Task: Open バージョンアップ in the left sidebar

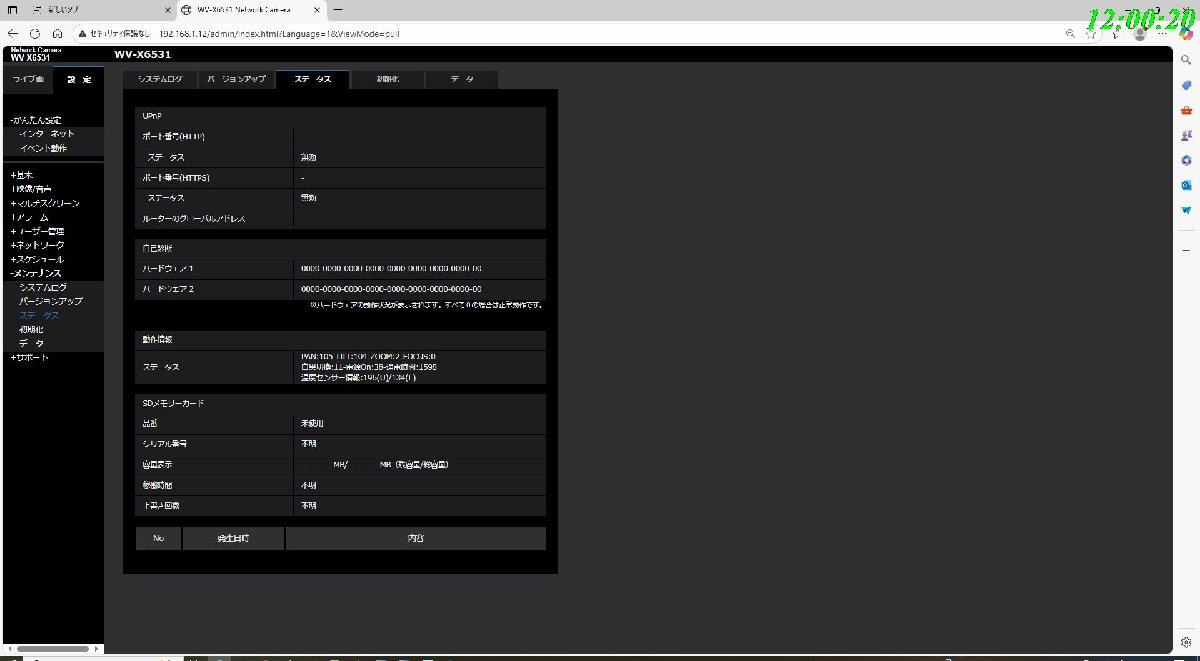Action: 50,301
